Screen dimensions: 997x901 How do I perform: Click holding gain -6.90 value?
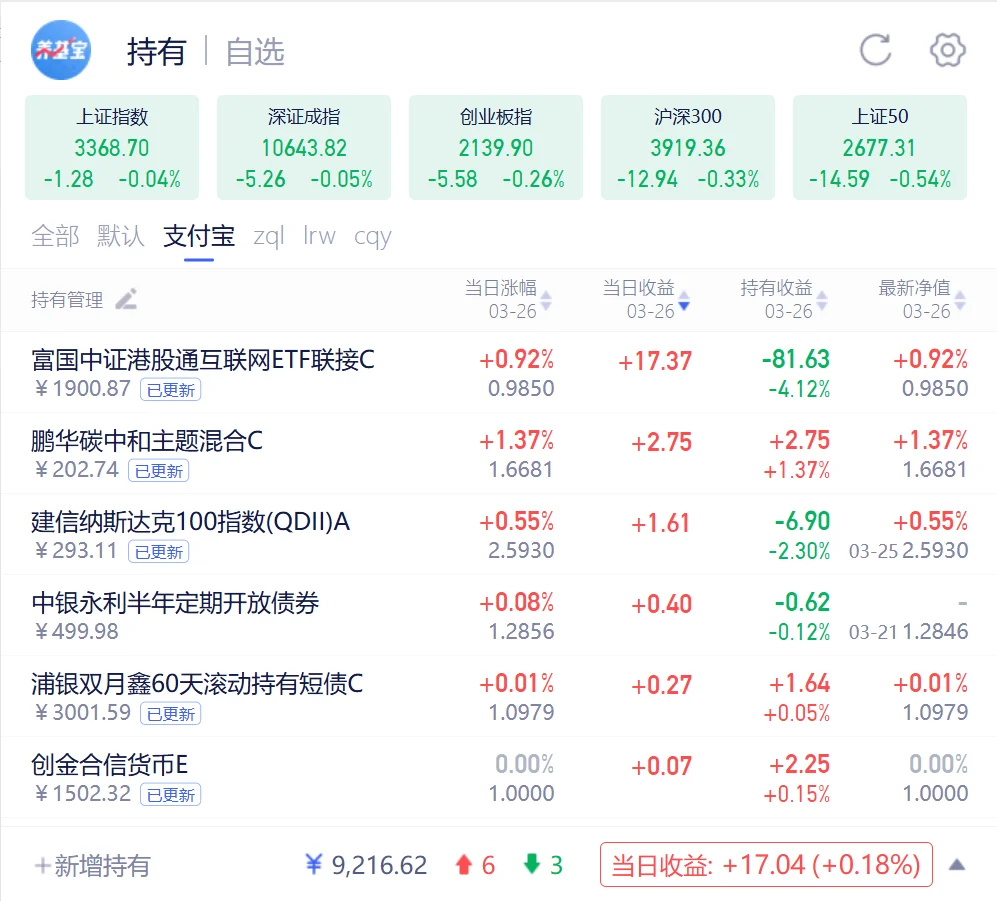pyautogui.click(x=802, y=521)
